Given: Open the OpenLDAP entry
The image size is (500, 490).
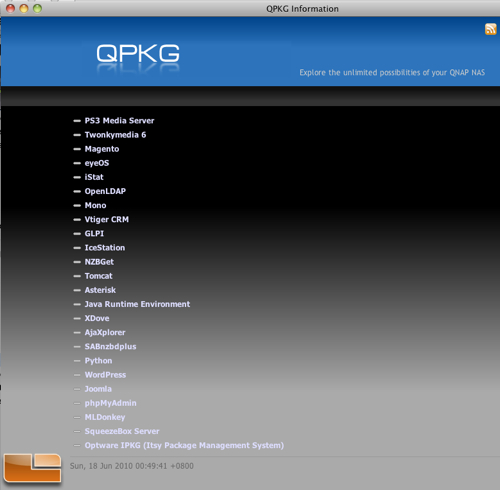Looking at the screenshot, I should tap(105, 191).
